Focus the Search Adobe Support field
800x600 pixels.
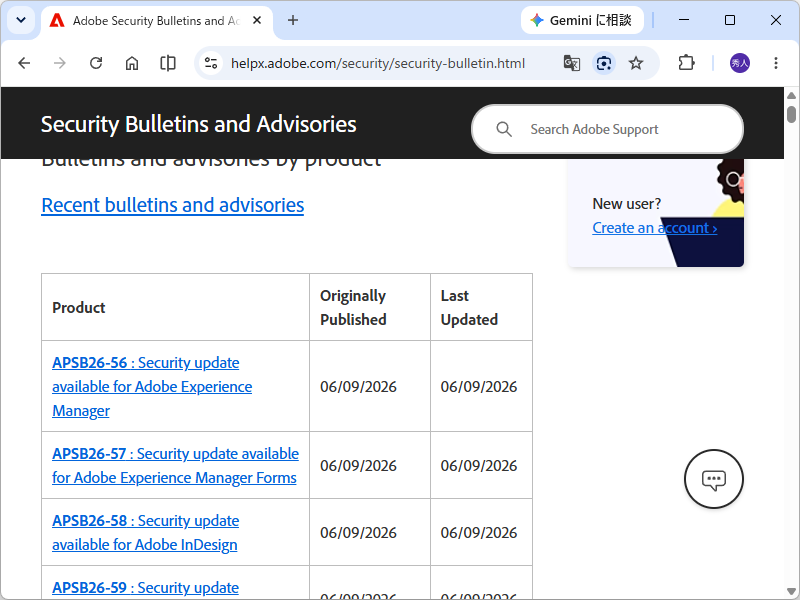tap(607, 129)
